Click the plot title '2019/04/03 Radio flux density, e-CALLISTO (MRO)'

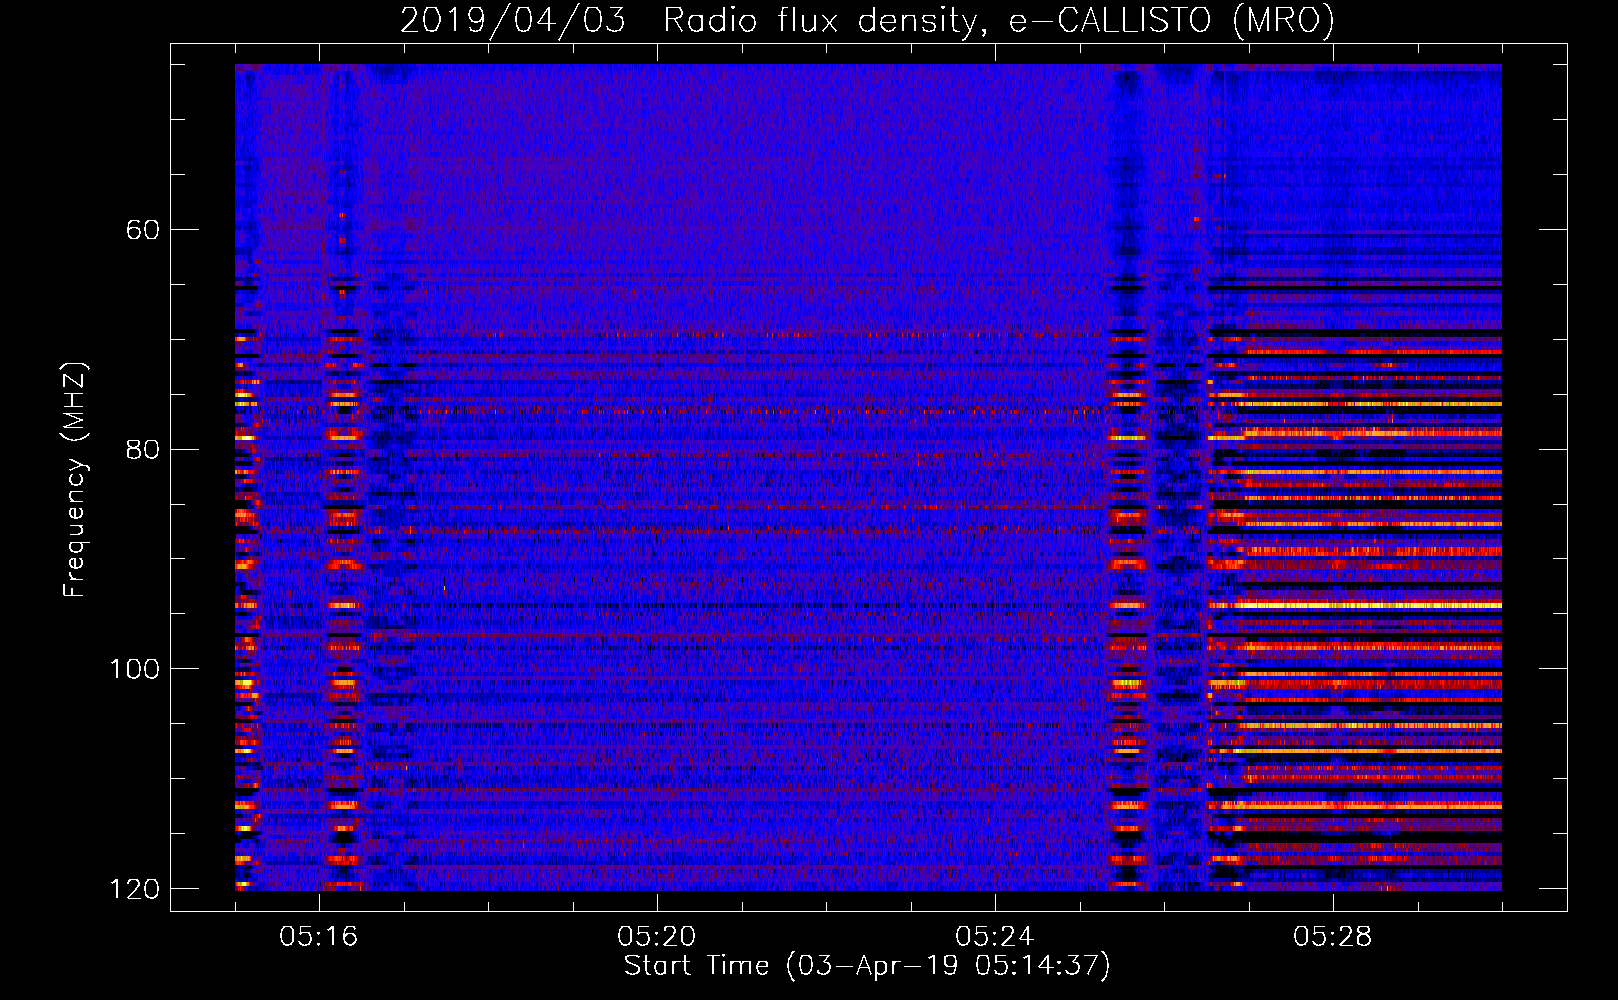point(867,20)
